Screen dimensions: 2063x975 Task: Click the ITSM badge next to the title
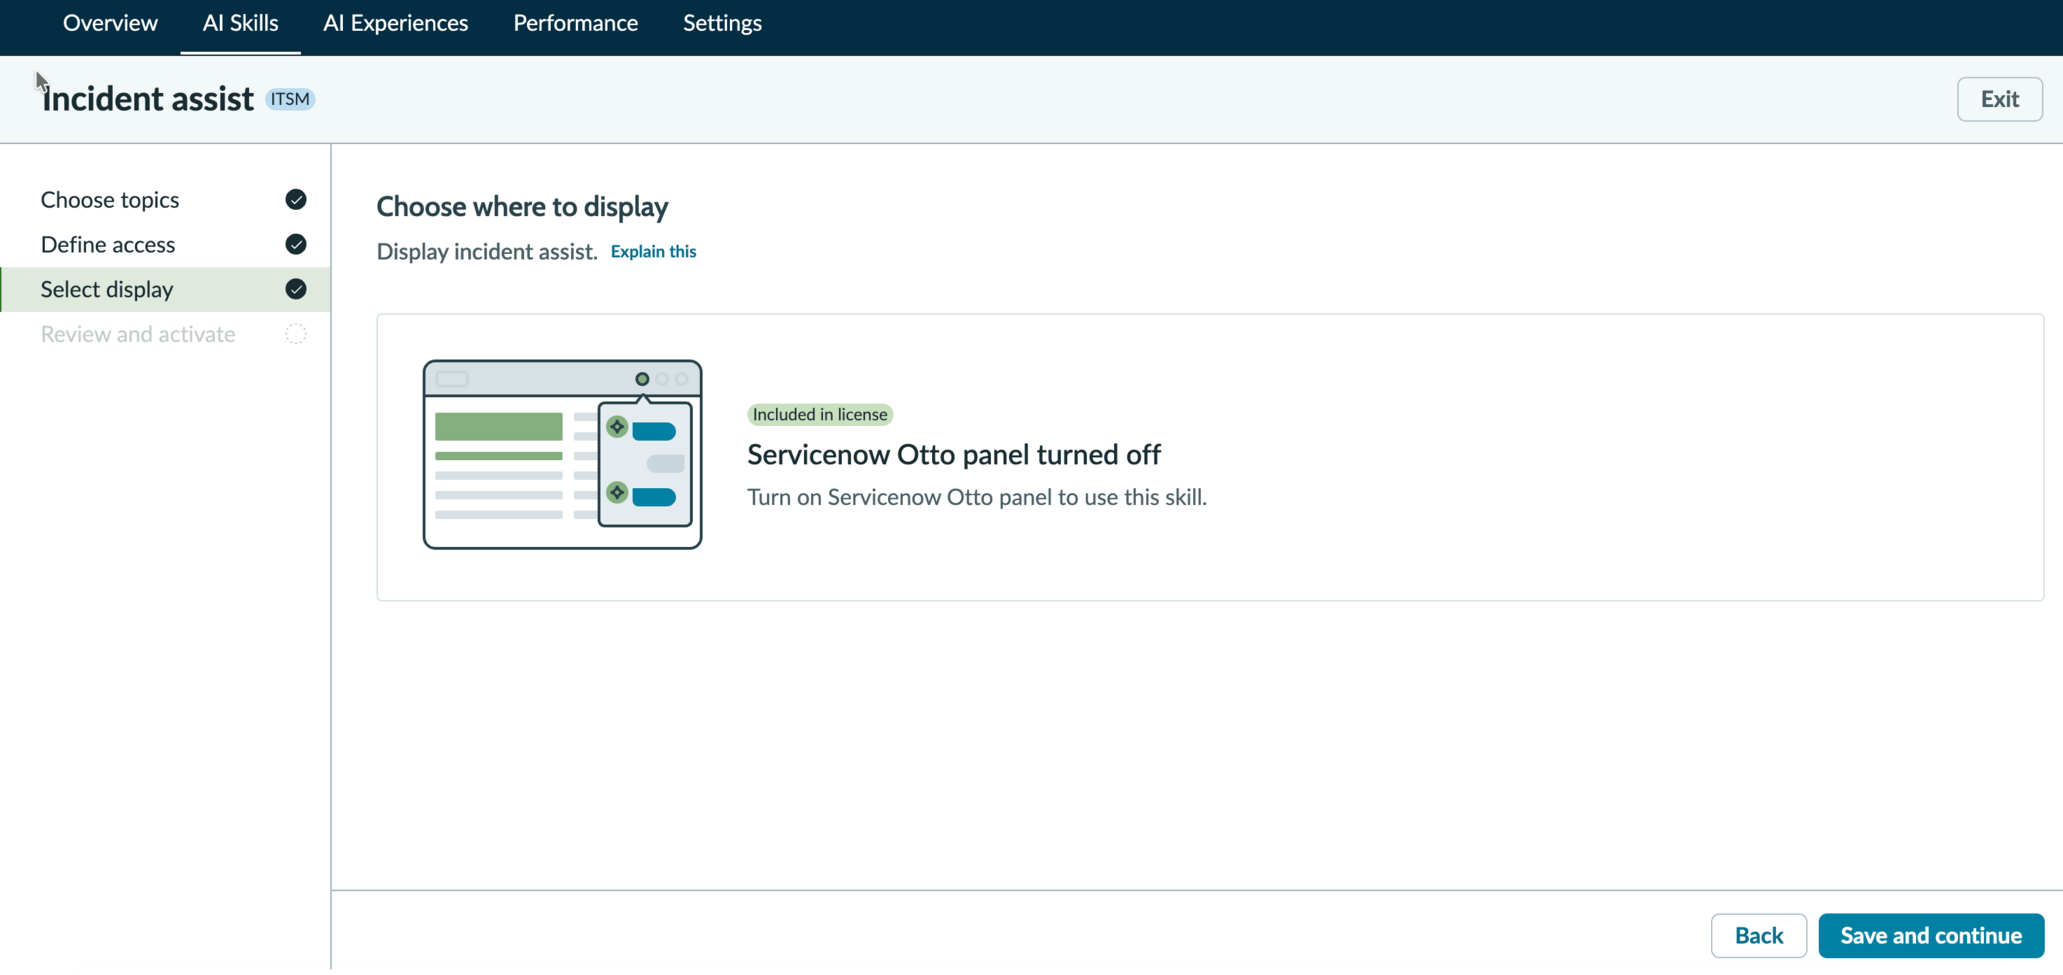pos(290,99)
